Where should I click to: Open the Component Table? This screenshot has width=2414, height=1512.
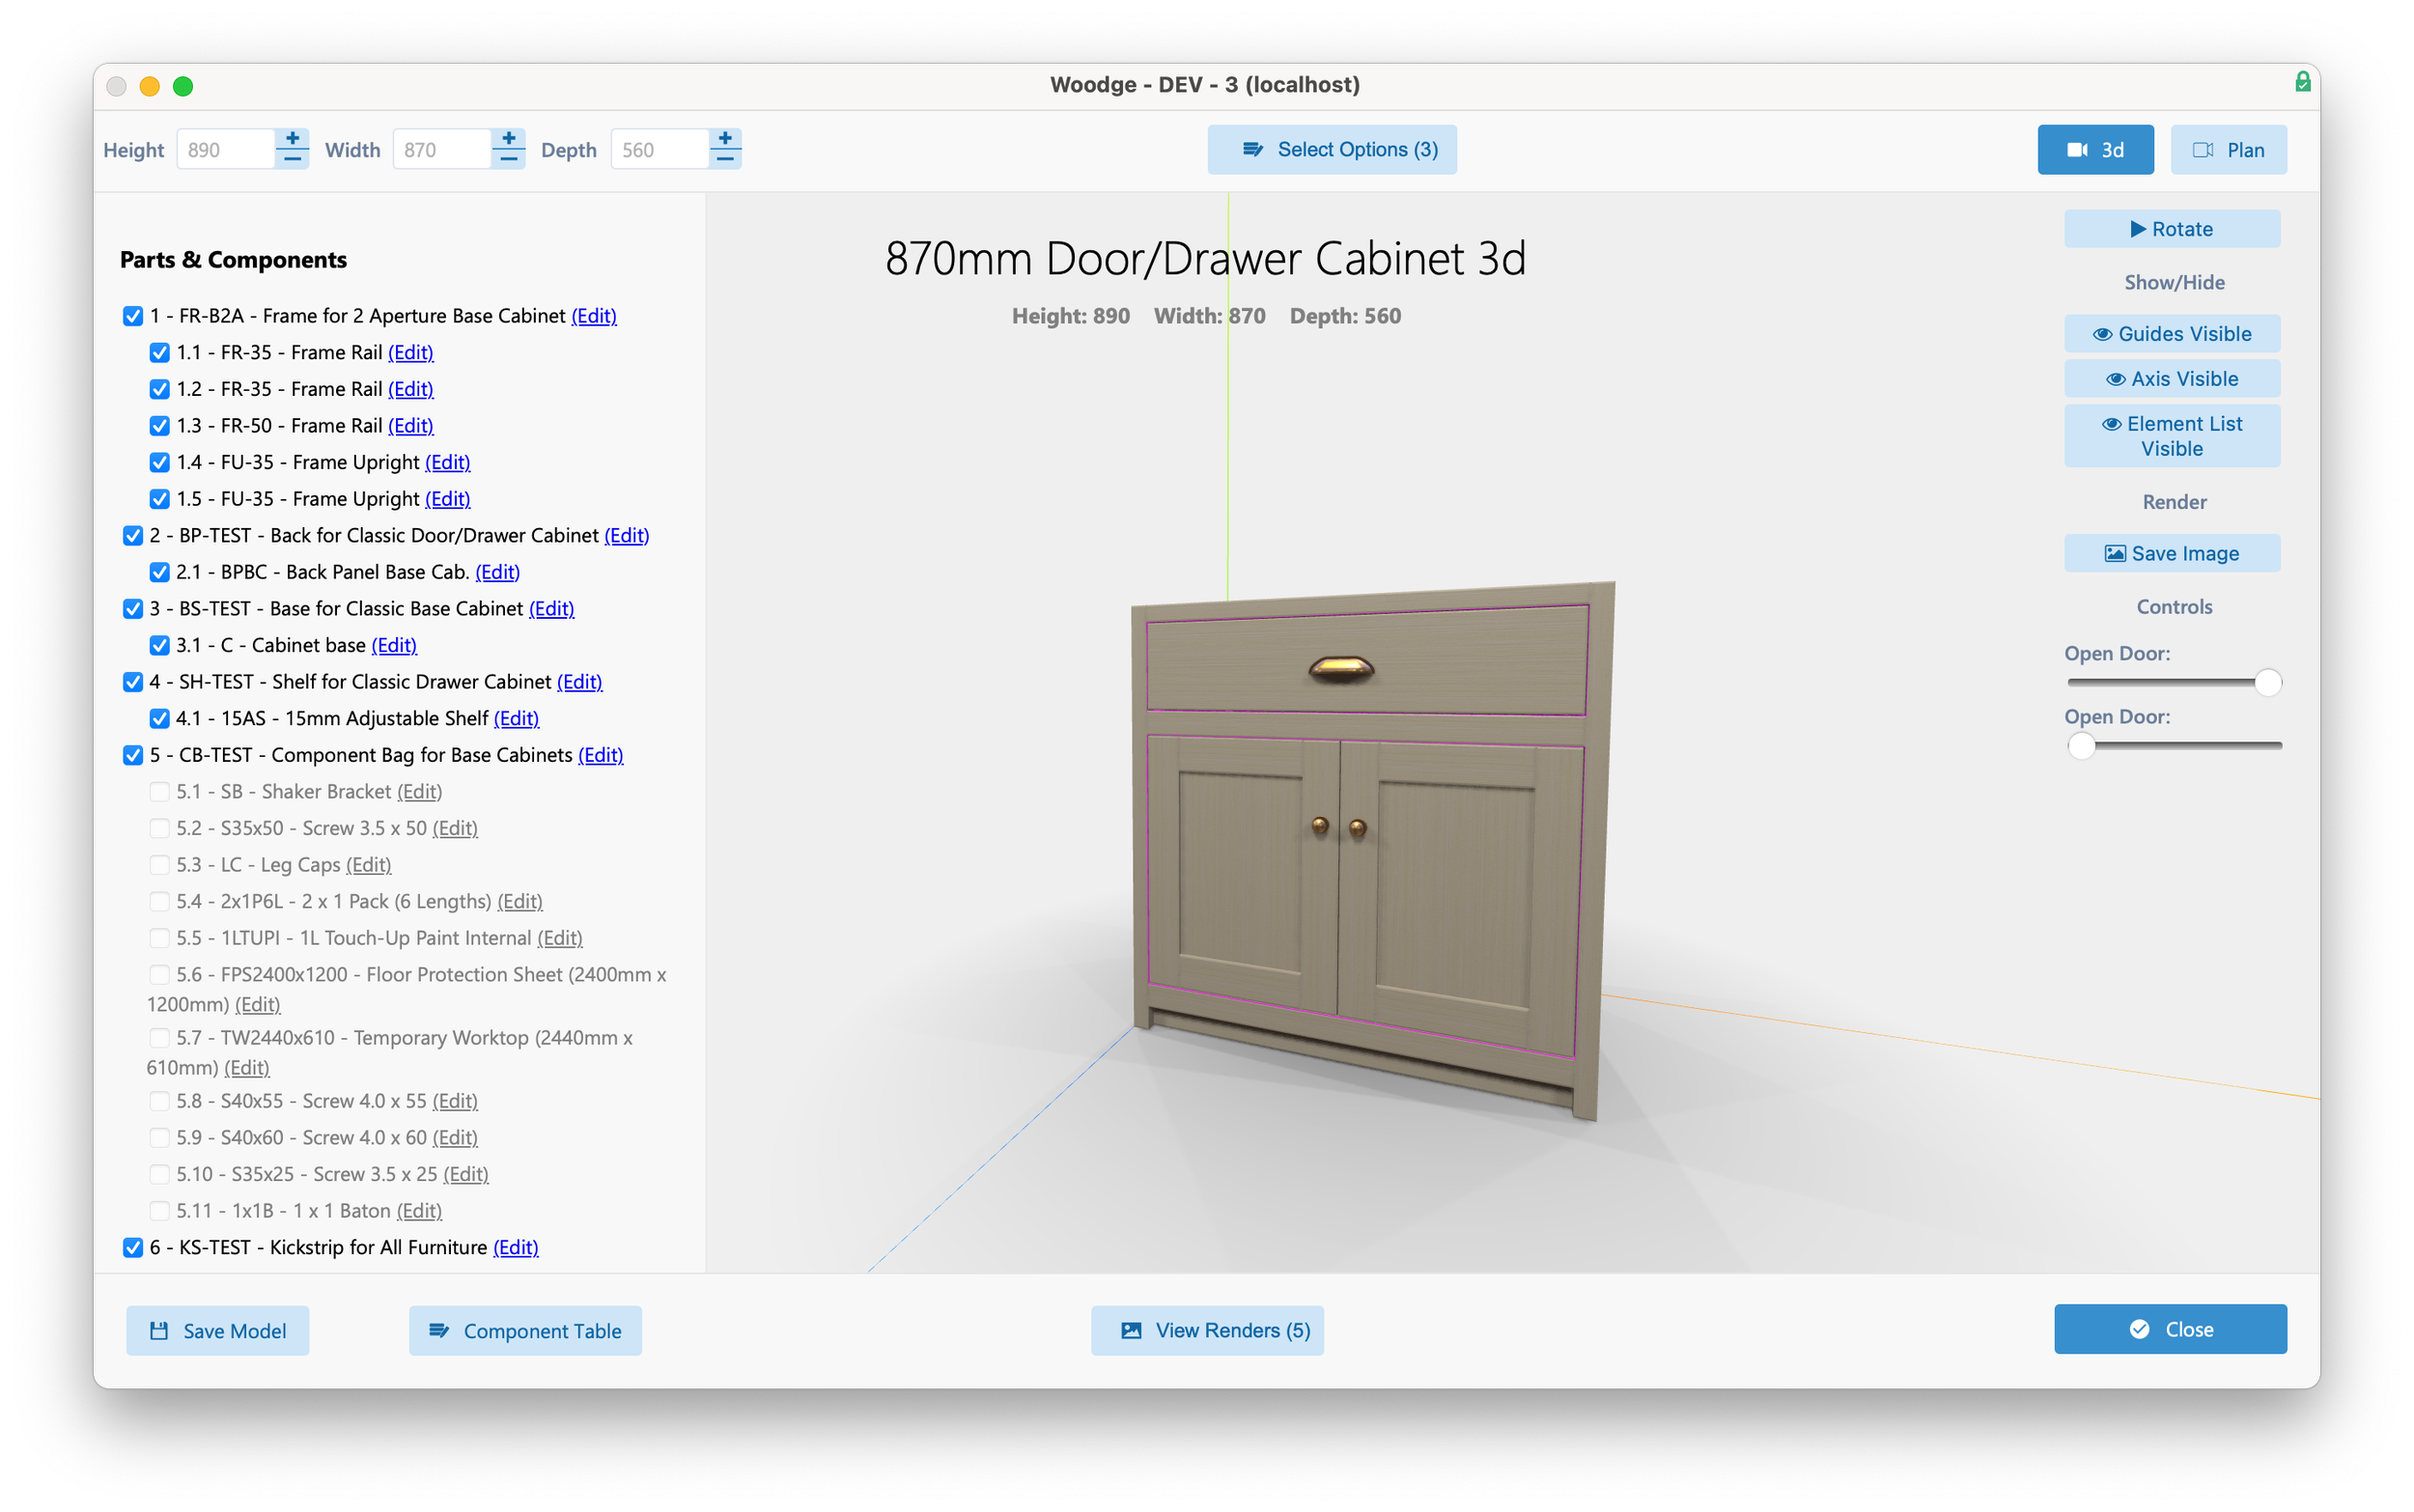pos(525,1331)
